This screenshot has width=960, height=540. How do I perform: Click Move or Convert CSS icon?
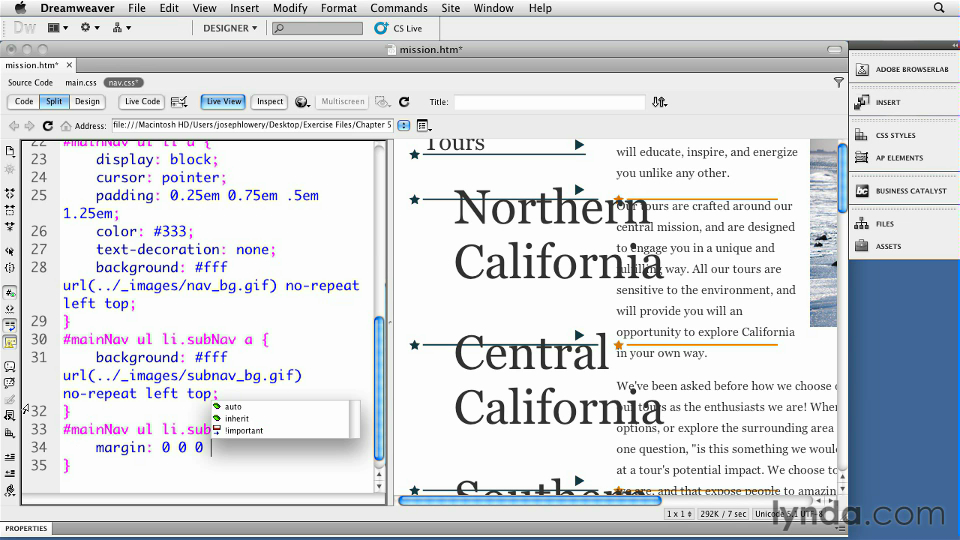(10, 433)
